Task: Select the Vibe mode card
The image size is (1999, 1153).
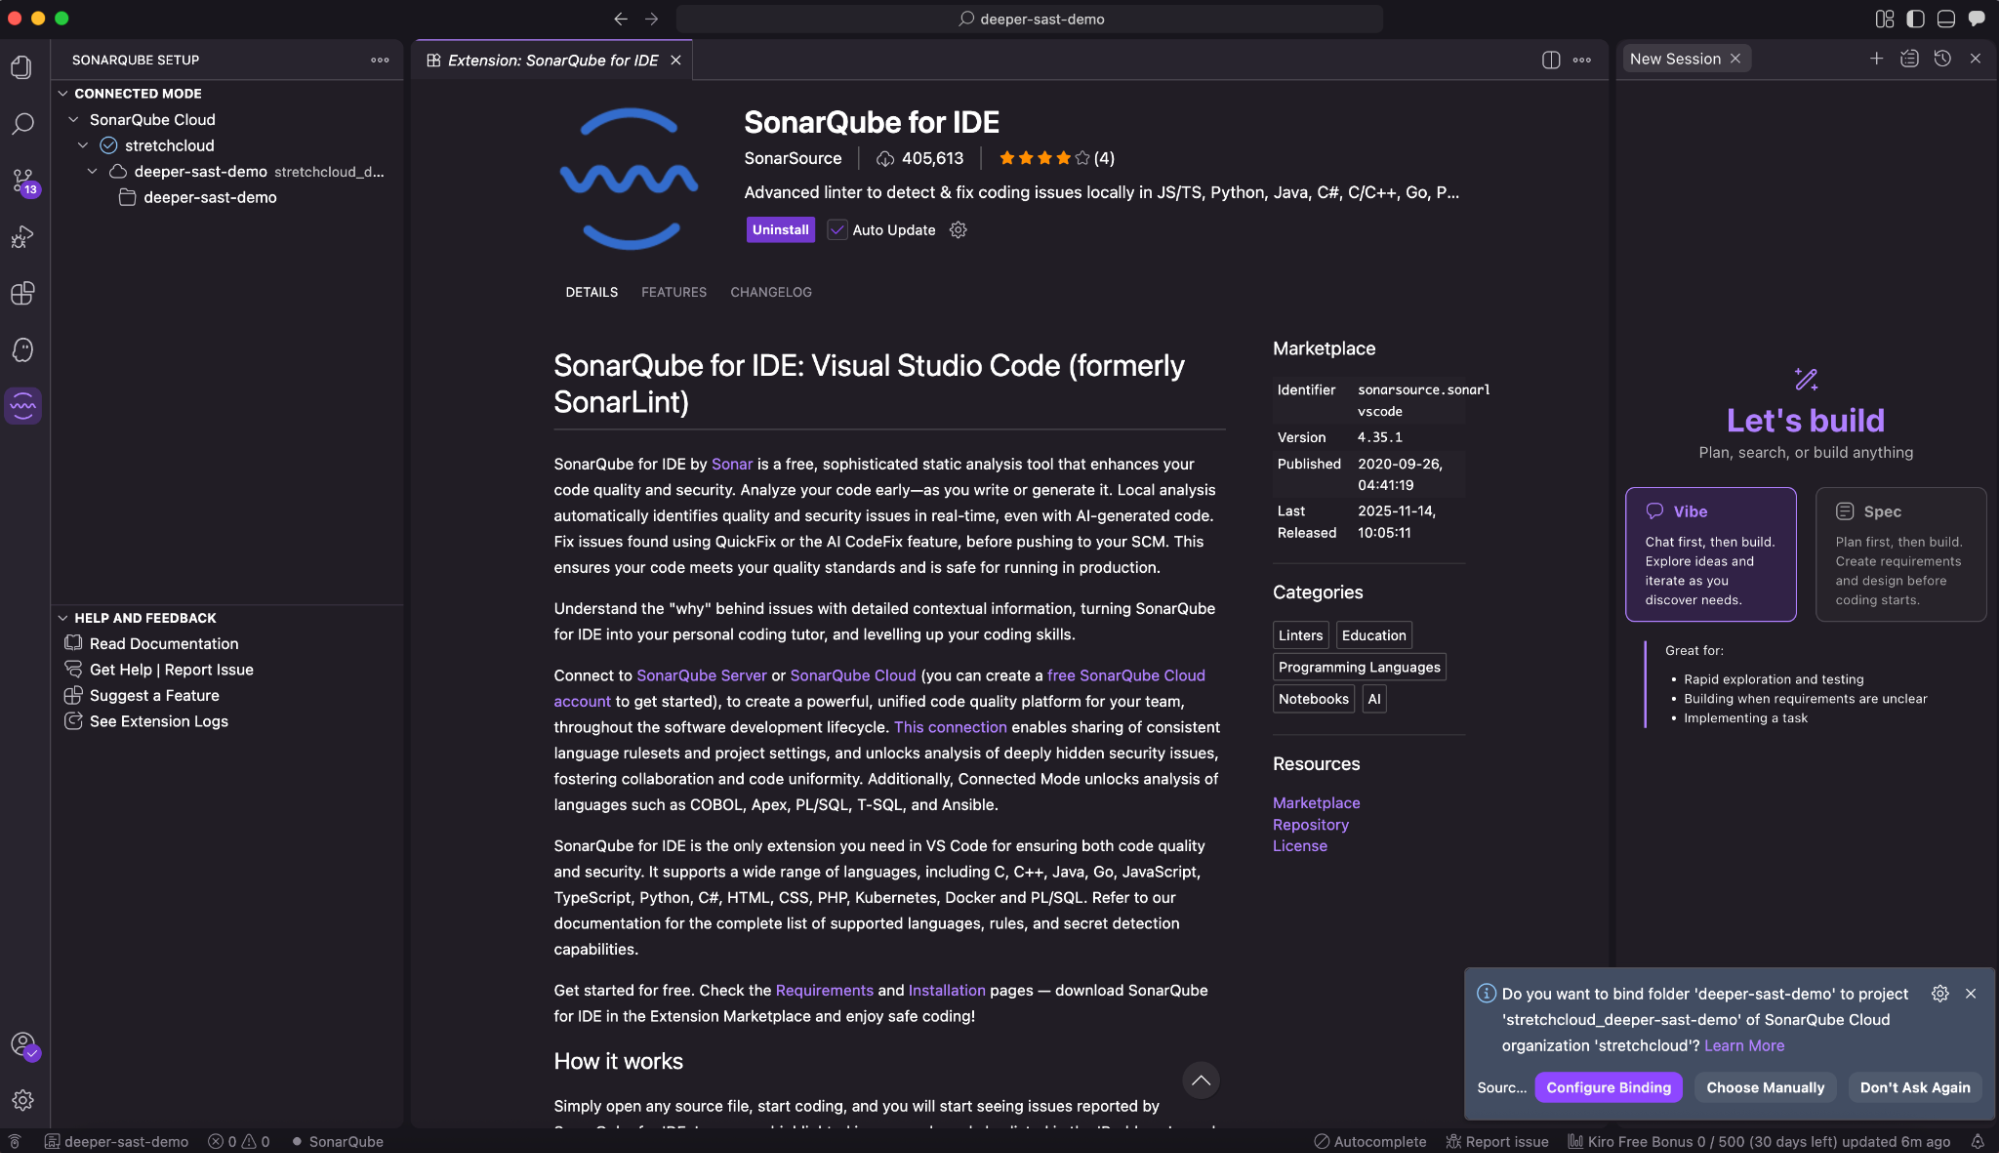Action: pyautogui.click(x=1710, y=554)
